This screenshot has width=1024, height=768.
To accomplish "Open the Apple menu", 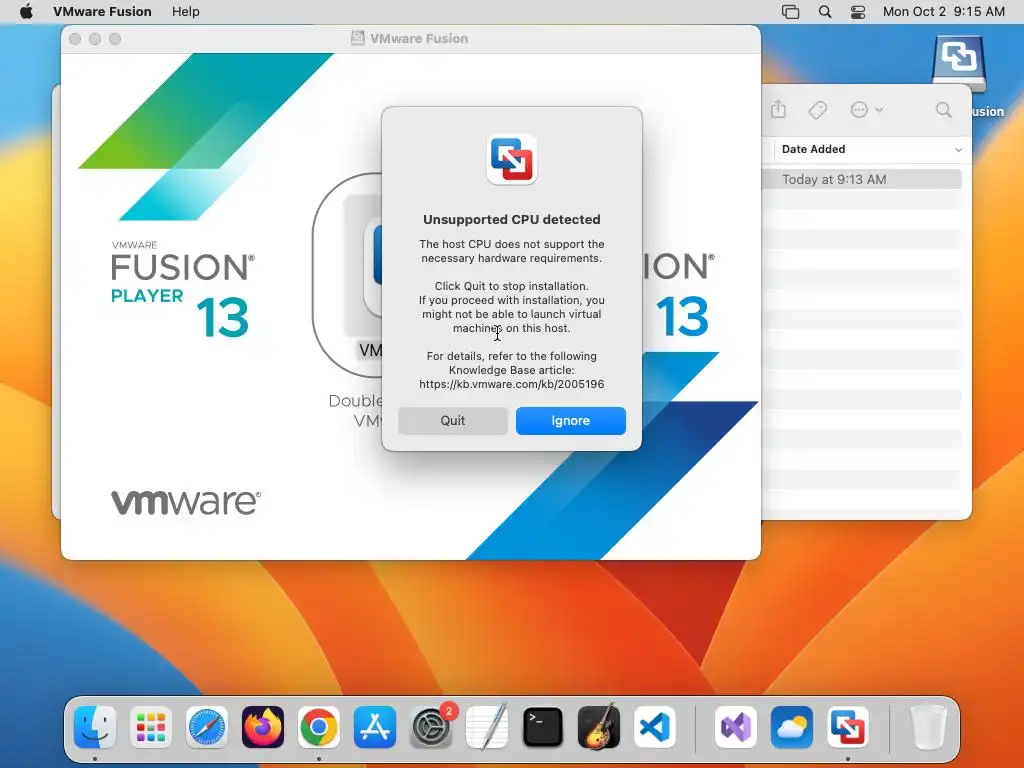I will [26, 12].
